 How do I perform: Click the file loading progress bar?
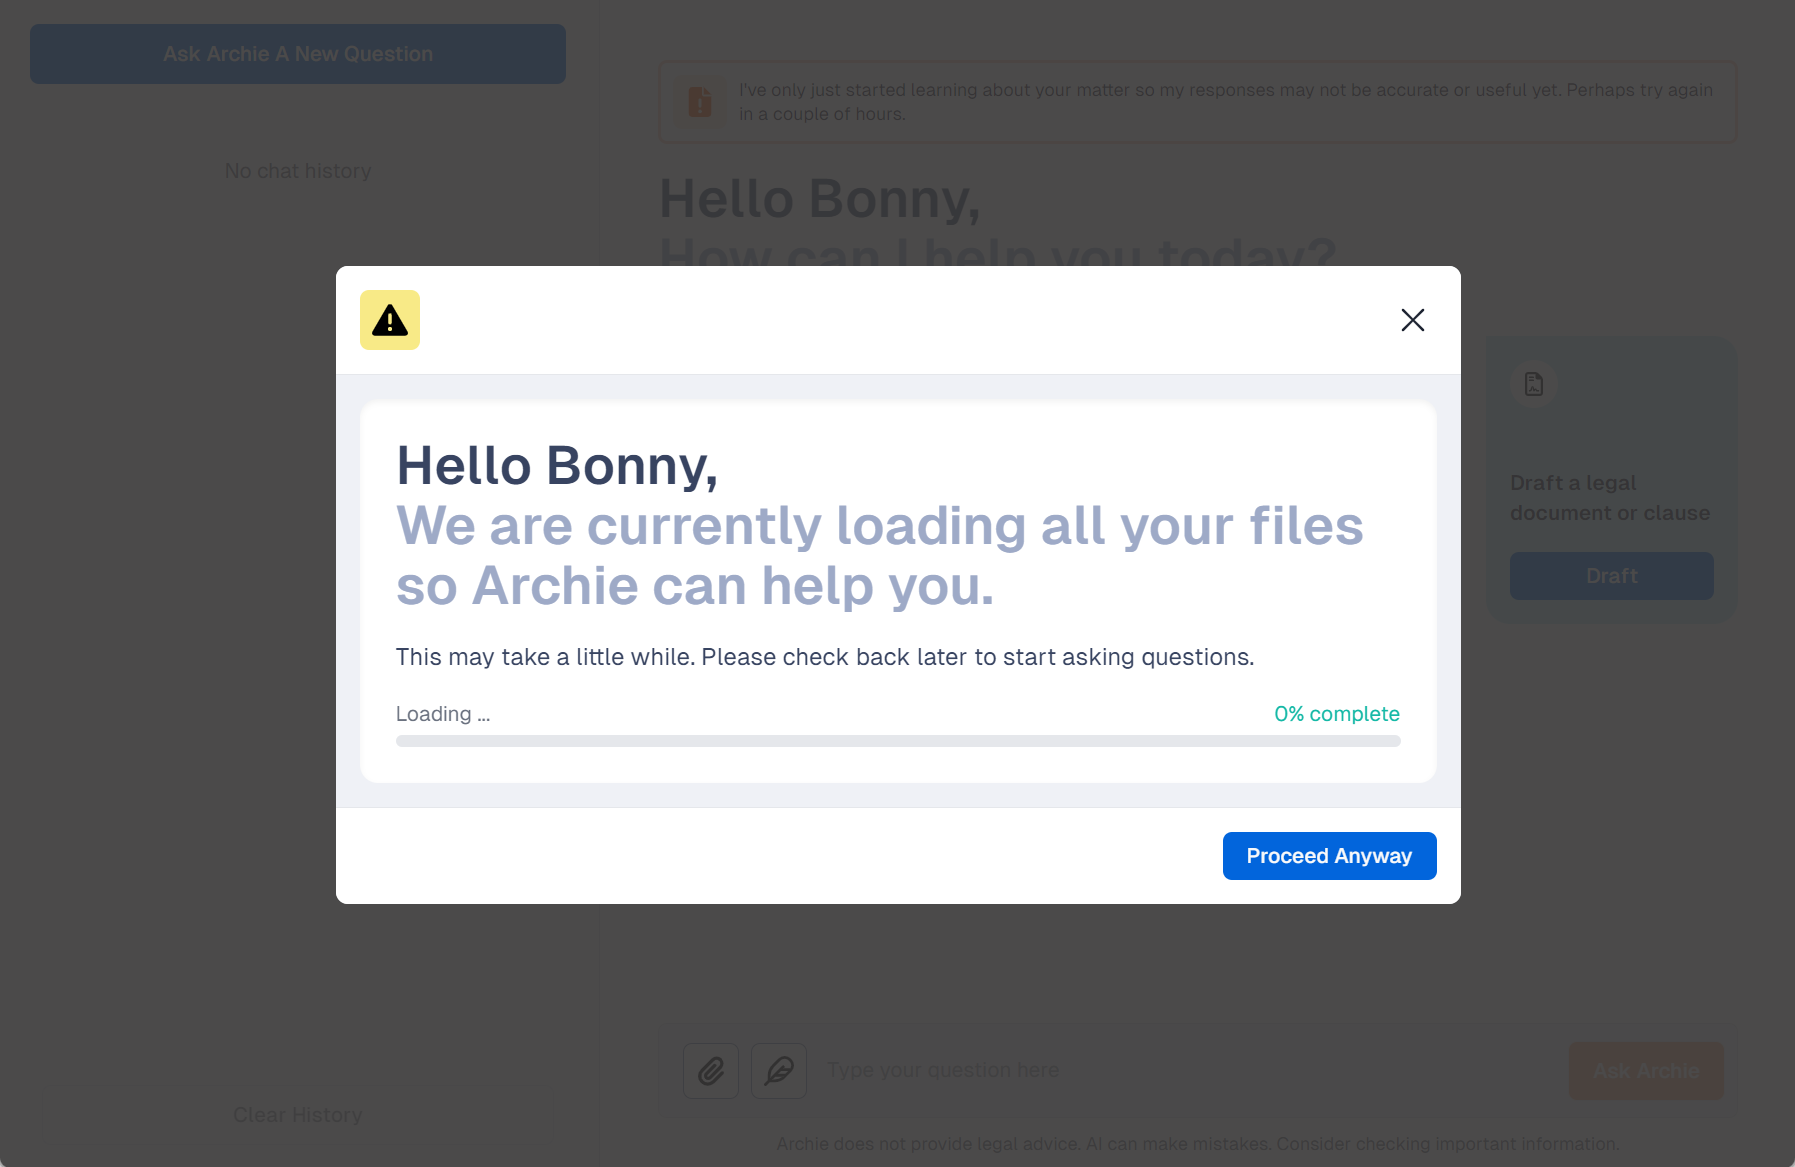(x=898, y=741)
